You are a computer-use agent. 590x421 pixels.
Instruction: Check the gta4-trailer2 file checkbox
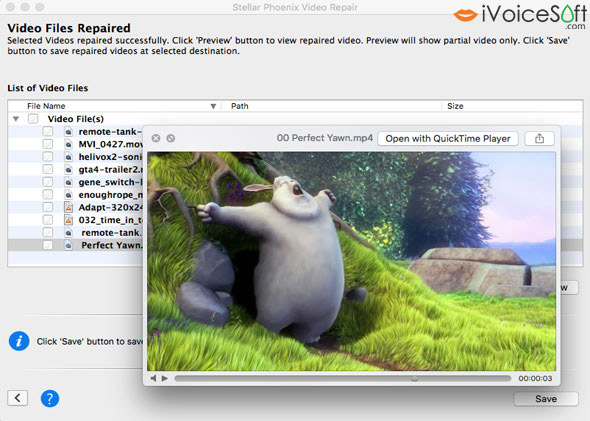pyautogui.click(x=48, y=169)
